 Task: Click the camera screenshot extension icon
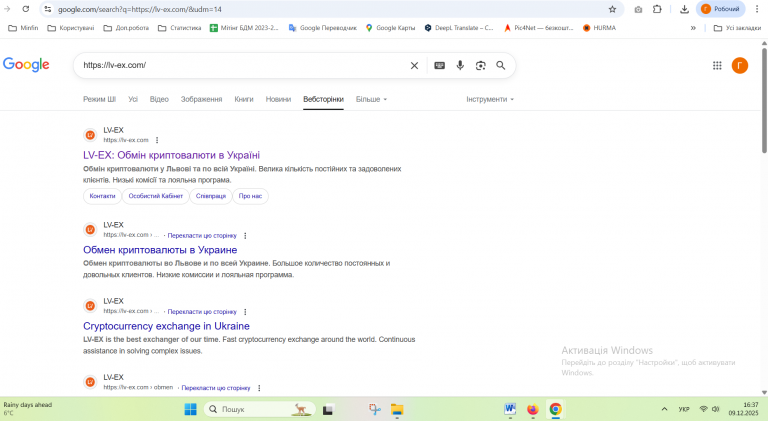coord(638,9)
